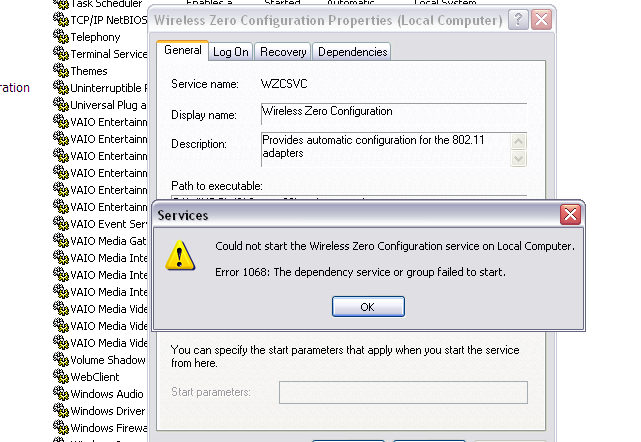The width and height of the screenshot is (641, 442).
Task: Select the Windows Audio service icon
Action: (x=61, y=394)
